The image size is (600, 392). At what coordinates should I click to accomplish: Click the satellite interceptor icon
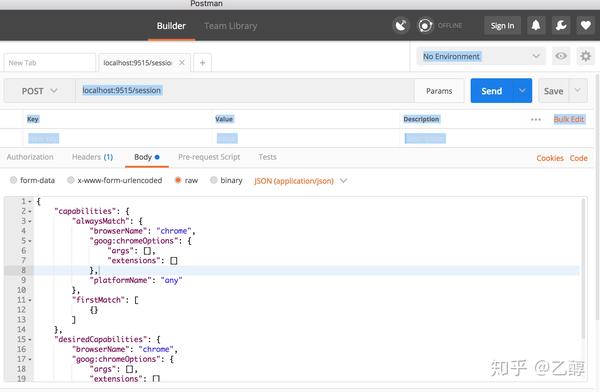(401, 26)
